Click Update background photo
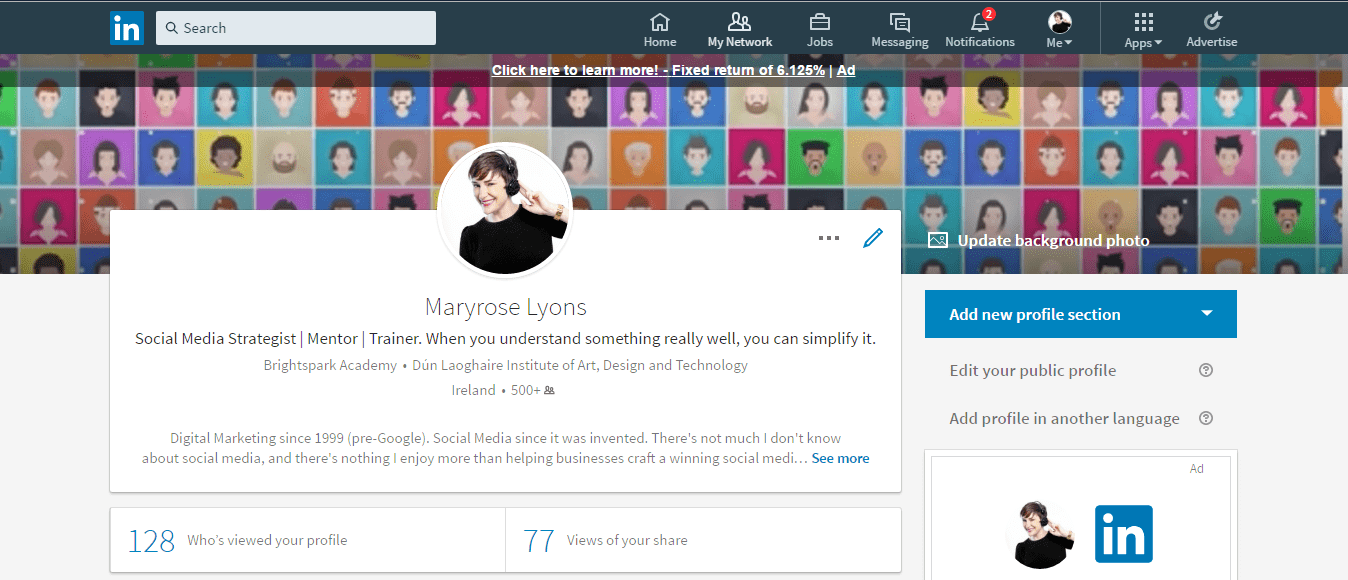This screenshot has width=1348, height=580. (x=1039, y=240)
